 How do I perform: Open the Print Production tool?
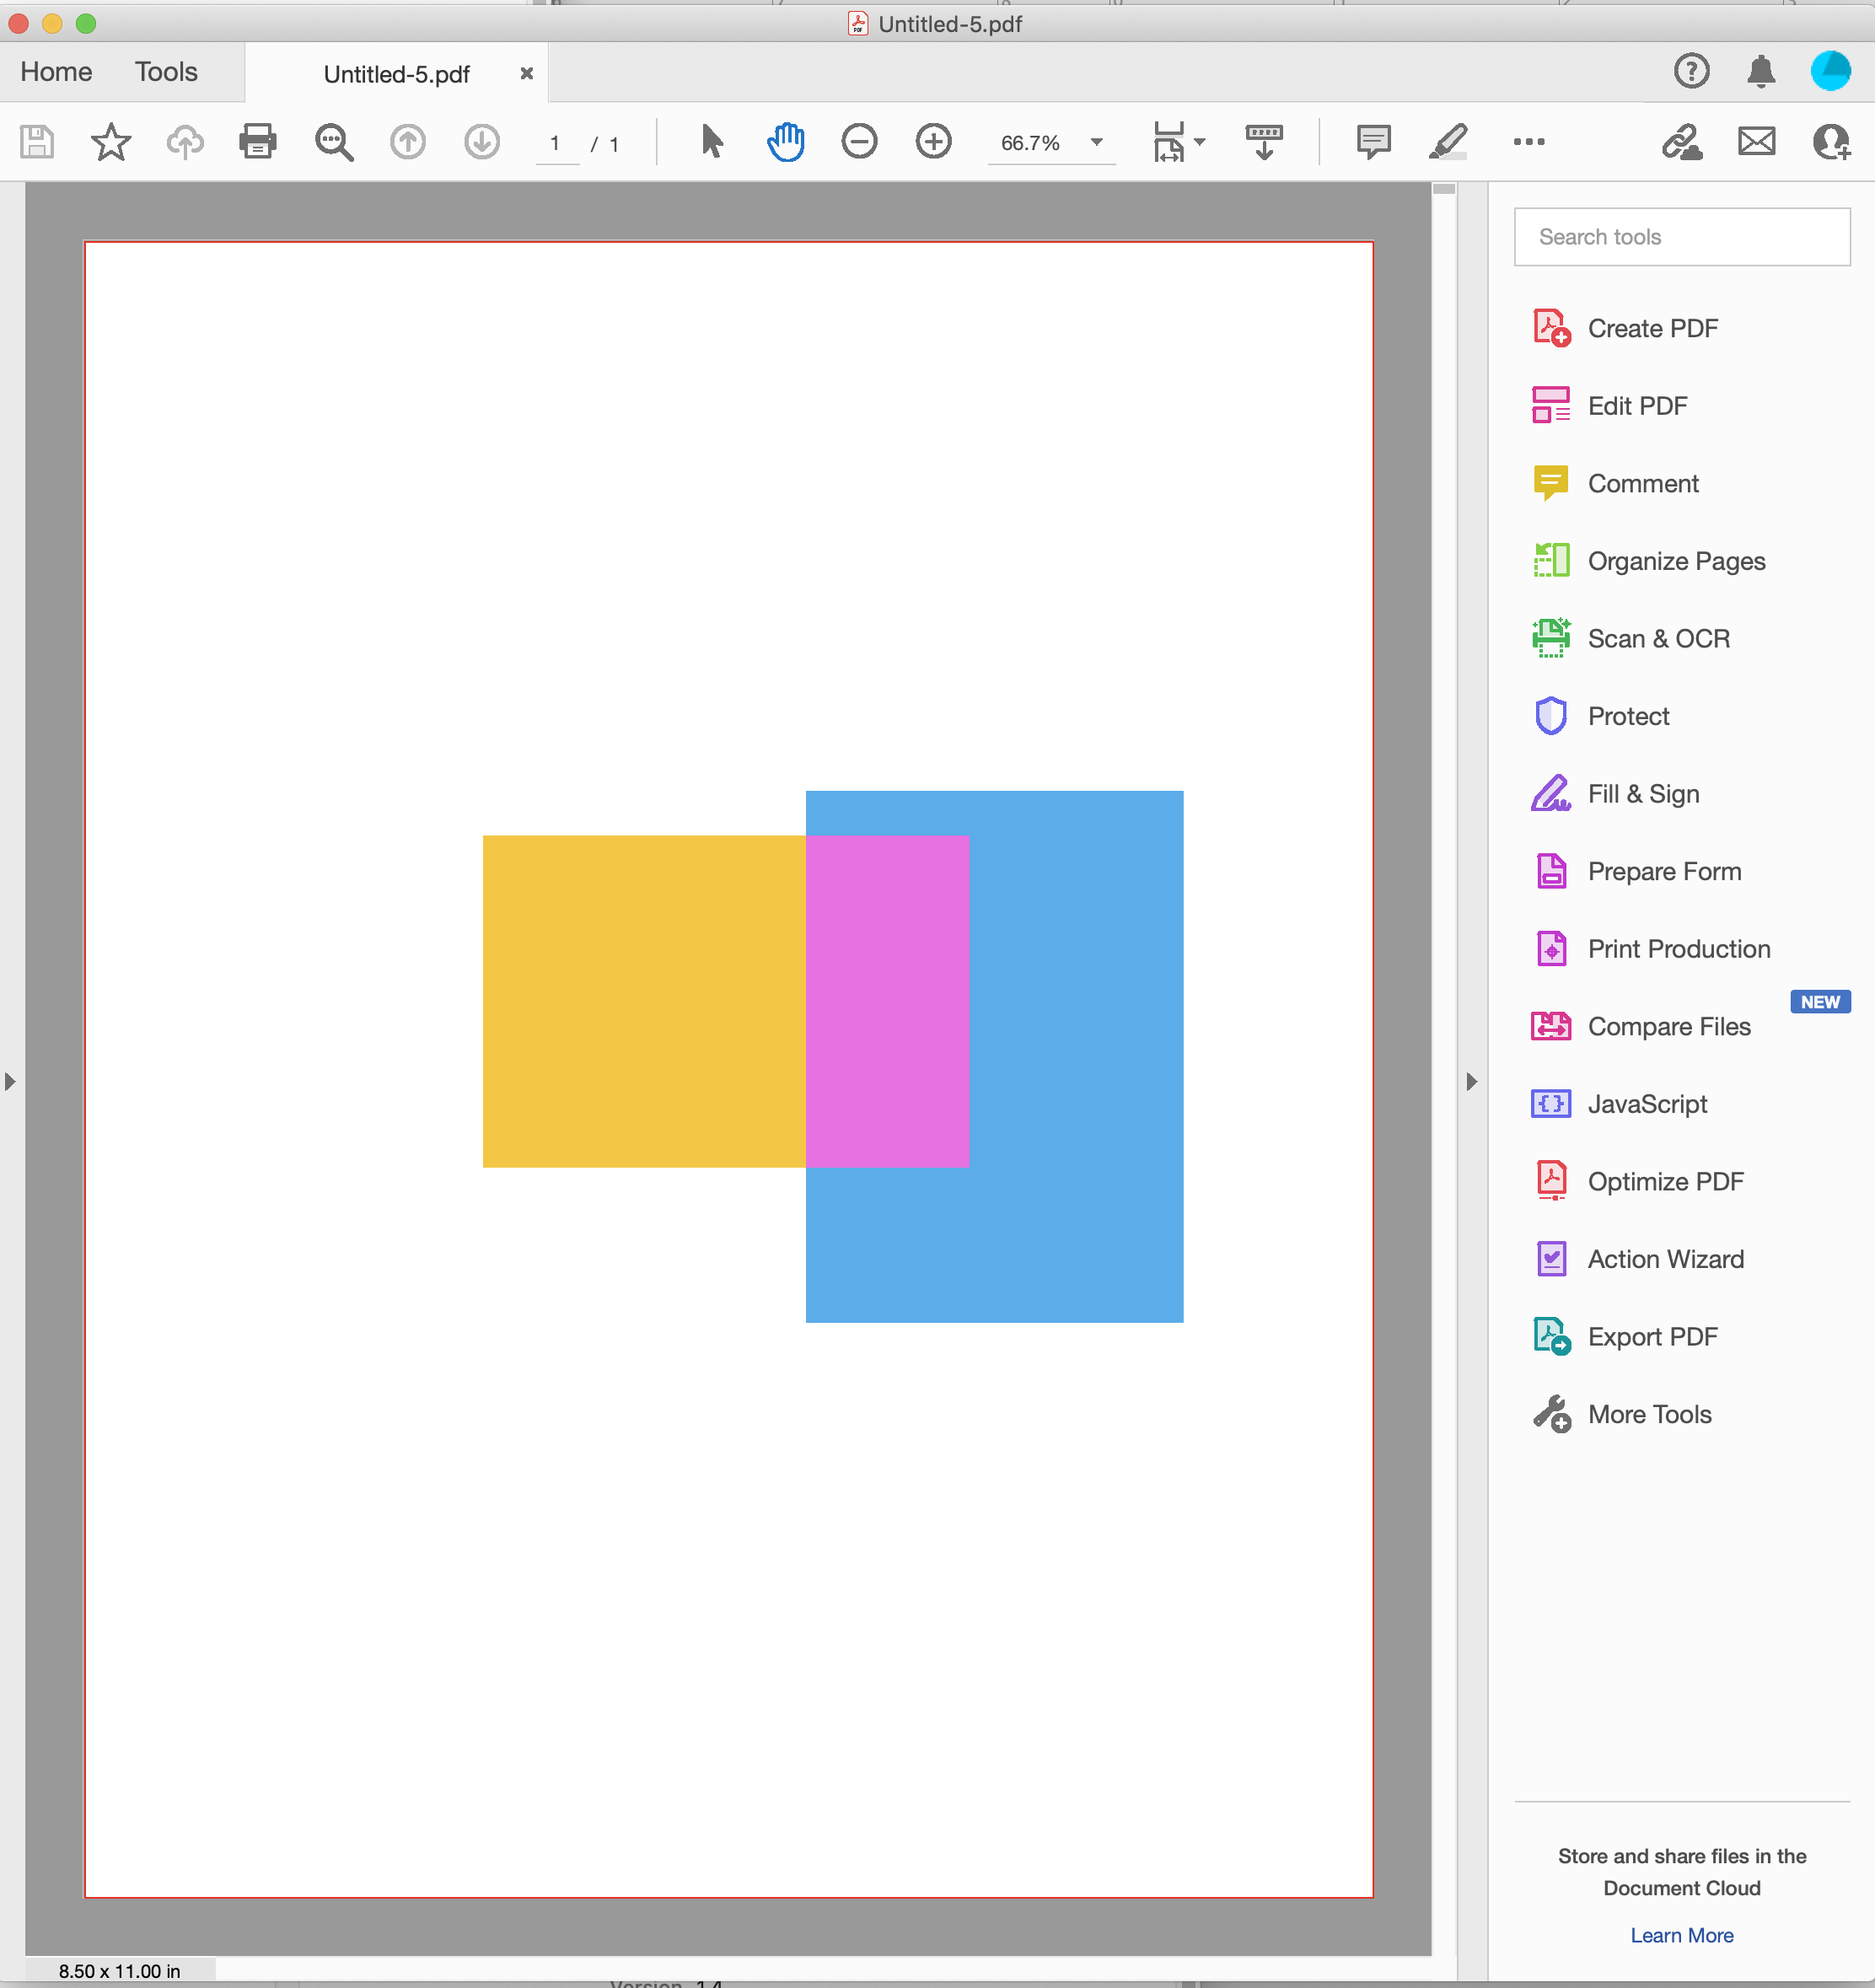(1678, 948)
